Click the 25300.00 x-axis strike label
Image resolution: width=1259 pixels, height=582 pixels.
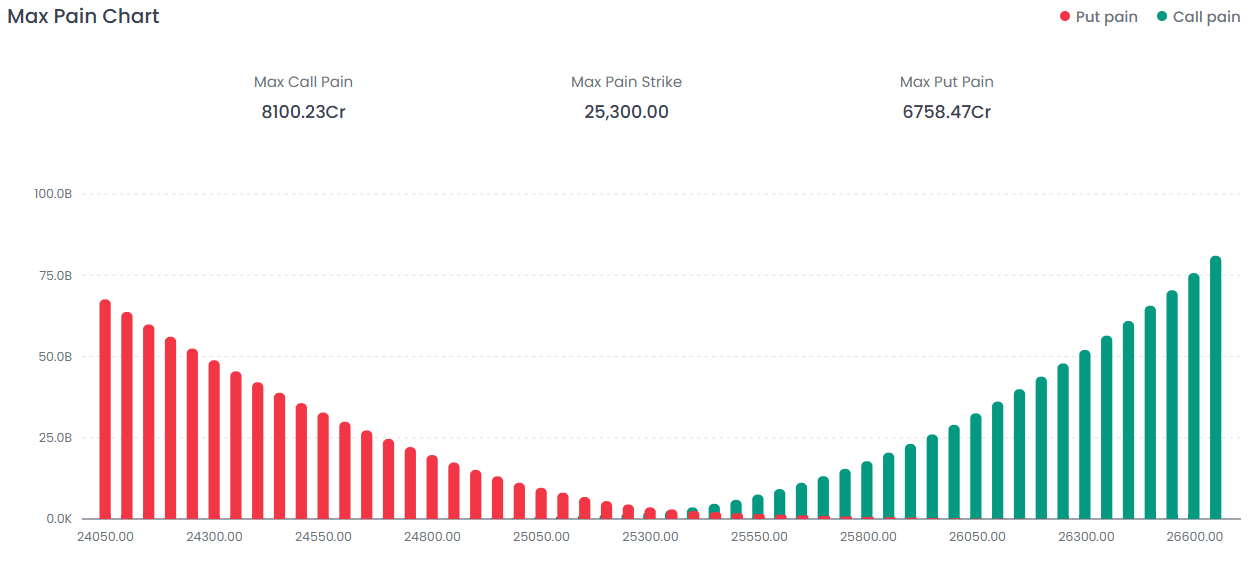pos(650,537)
